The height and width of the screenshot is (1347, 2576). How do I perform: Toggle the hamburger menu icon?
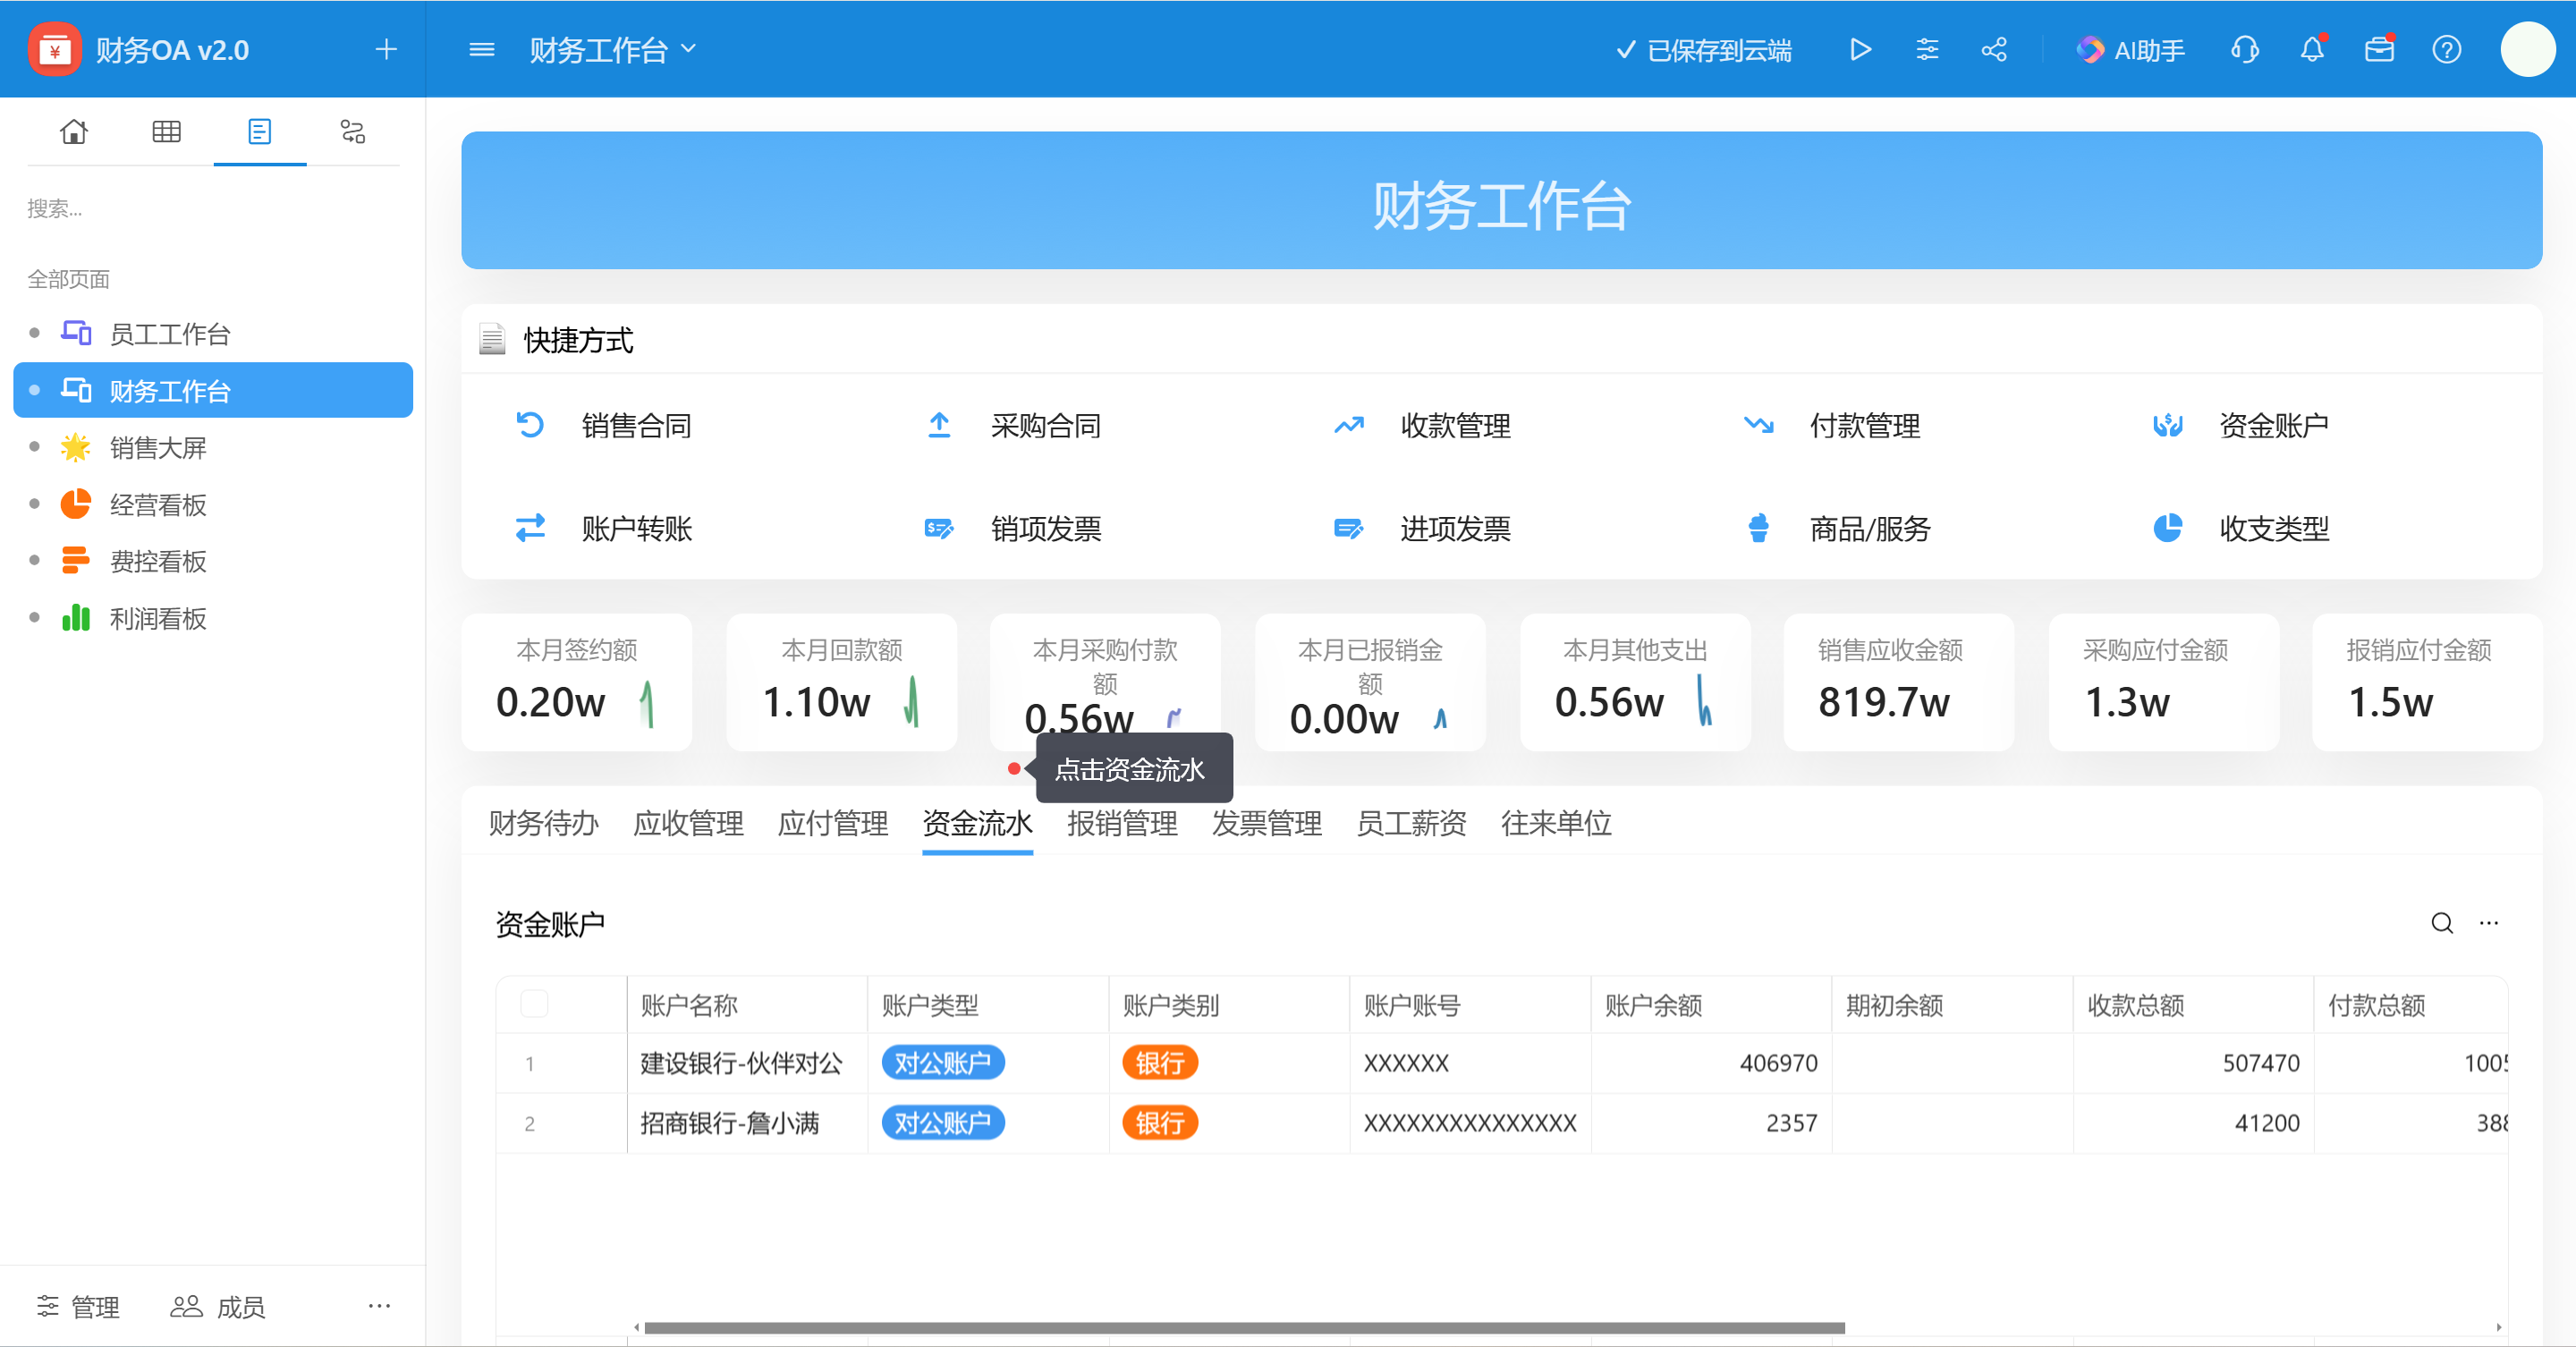coord(482,49)
